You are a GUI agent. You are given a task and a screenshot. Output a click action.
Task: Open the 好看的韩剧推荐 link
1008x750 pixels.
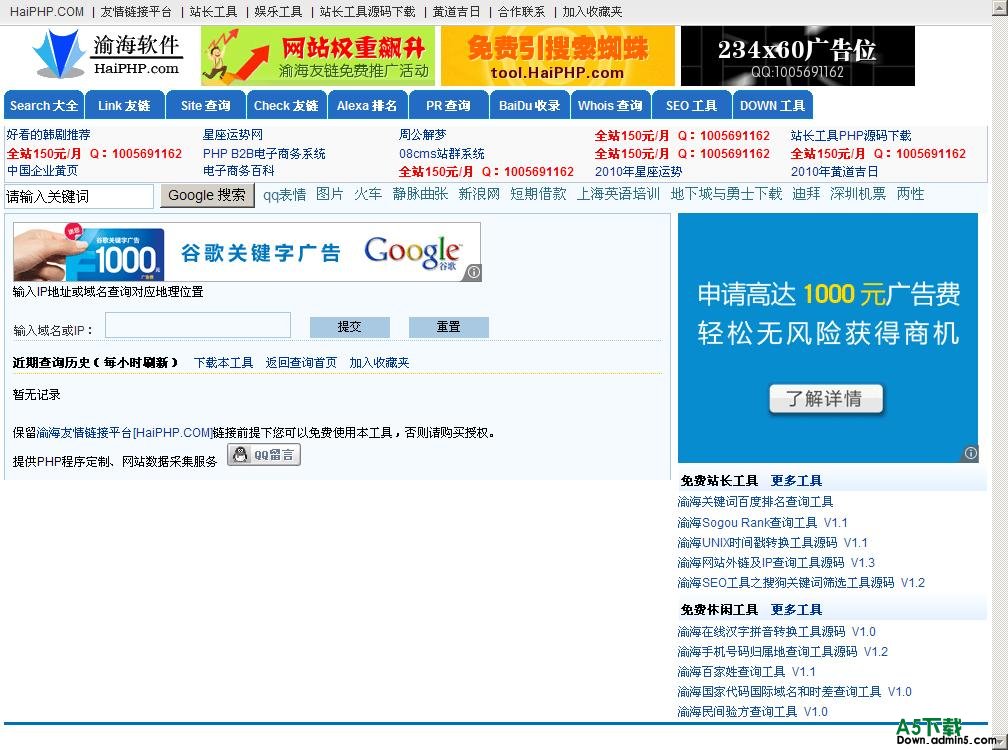click(x=48, y=135)
